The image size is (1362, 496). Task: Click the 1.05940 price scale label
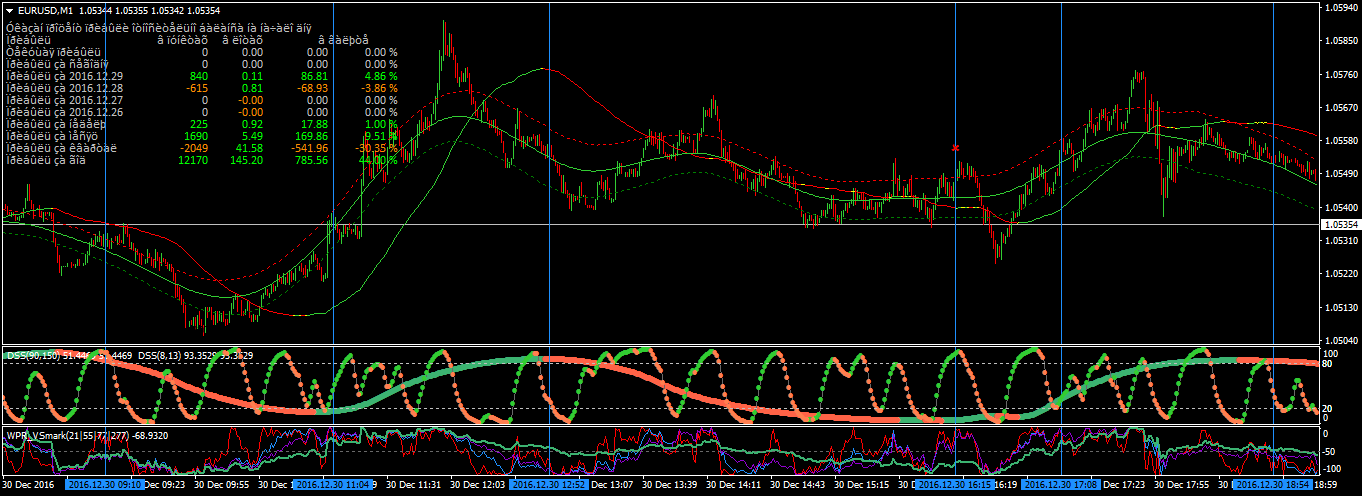pyautogui.click(x=1340, y=8)
